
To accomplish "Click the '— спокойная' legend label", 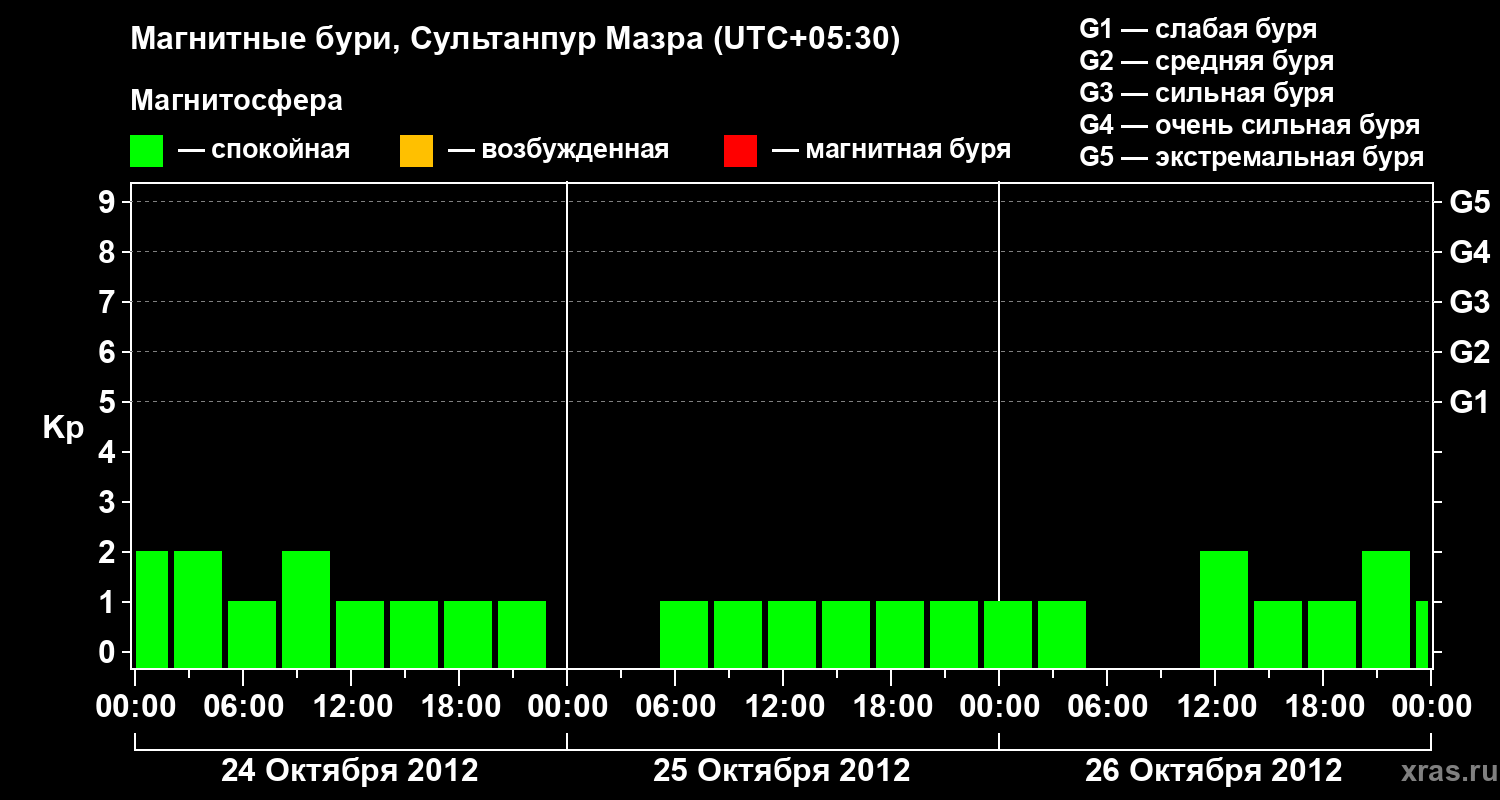I will (264, 151).
